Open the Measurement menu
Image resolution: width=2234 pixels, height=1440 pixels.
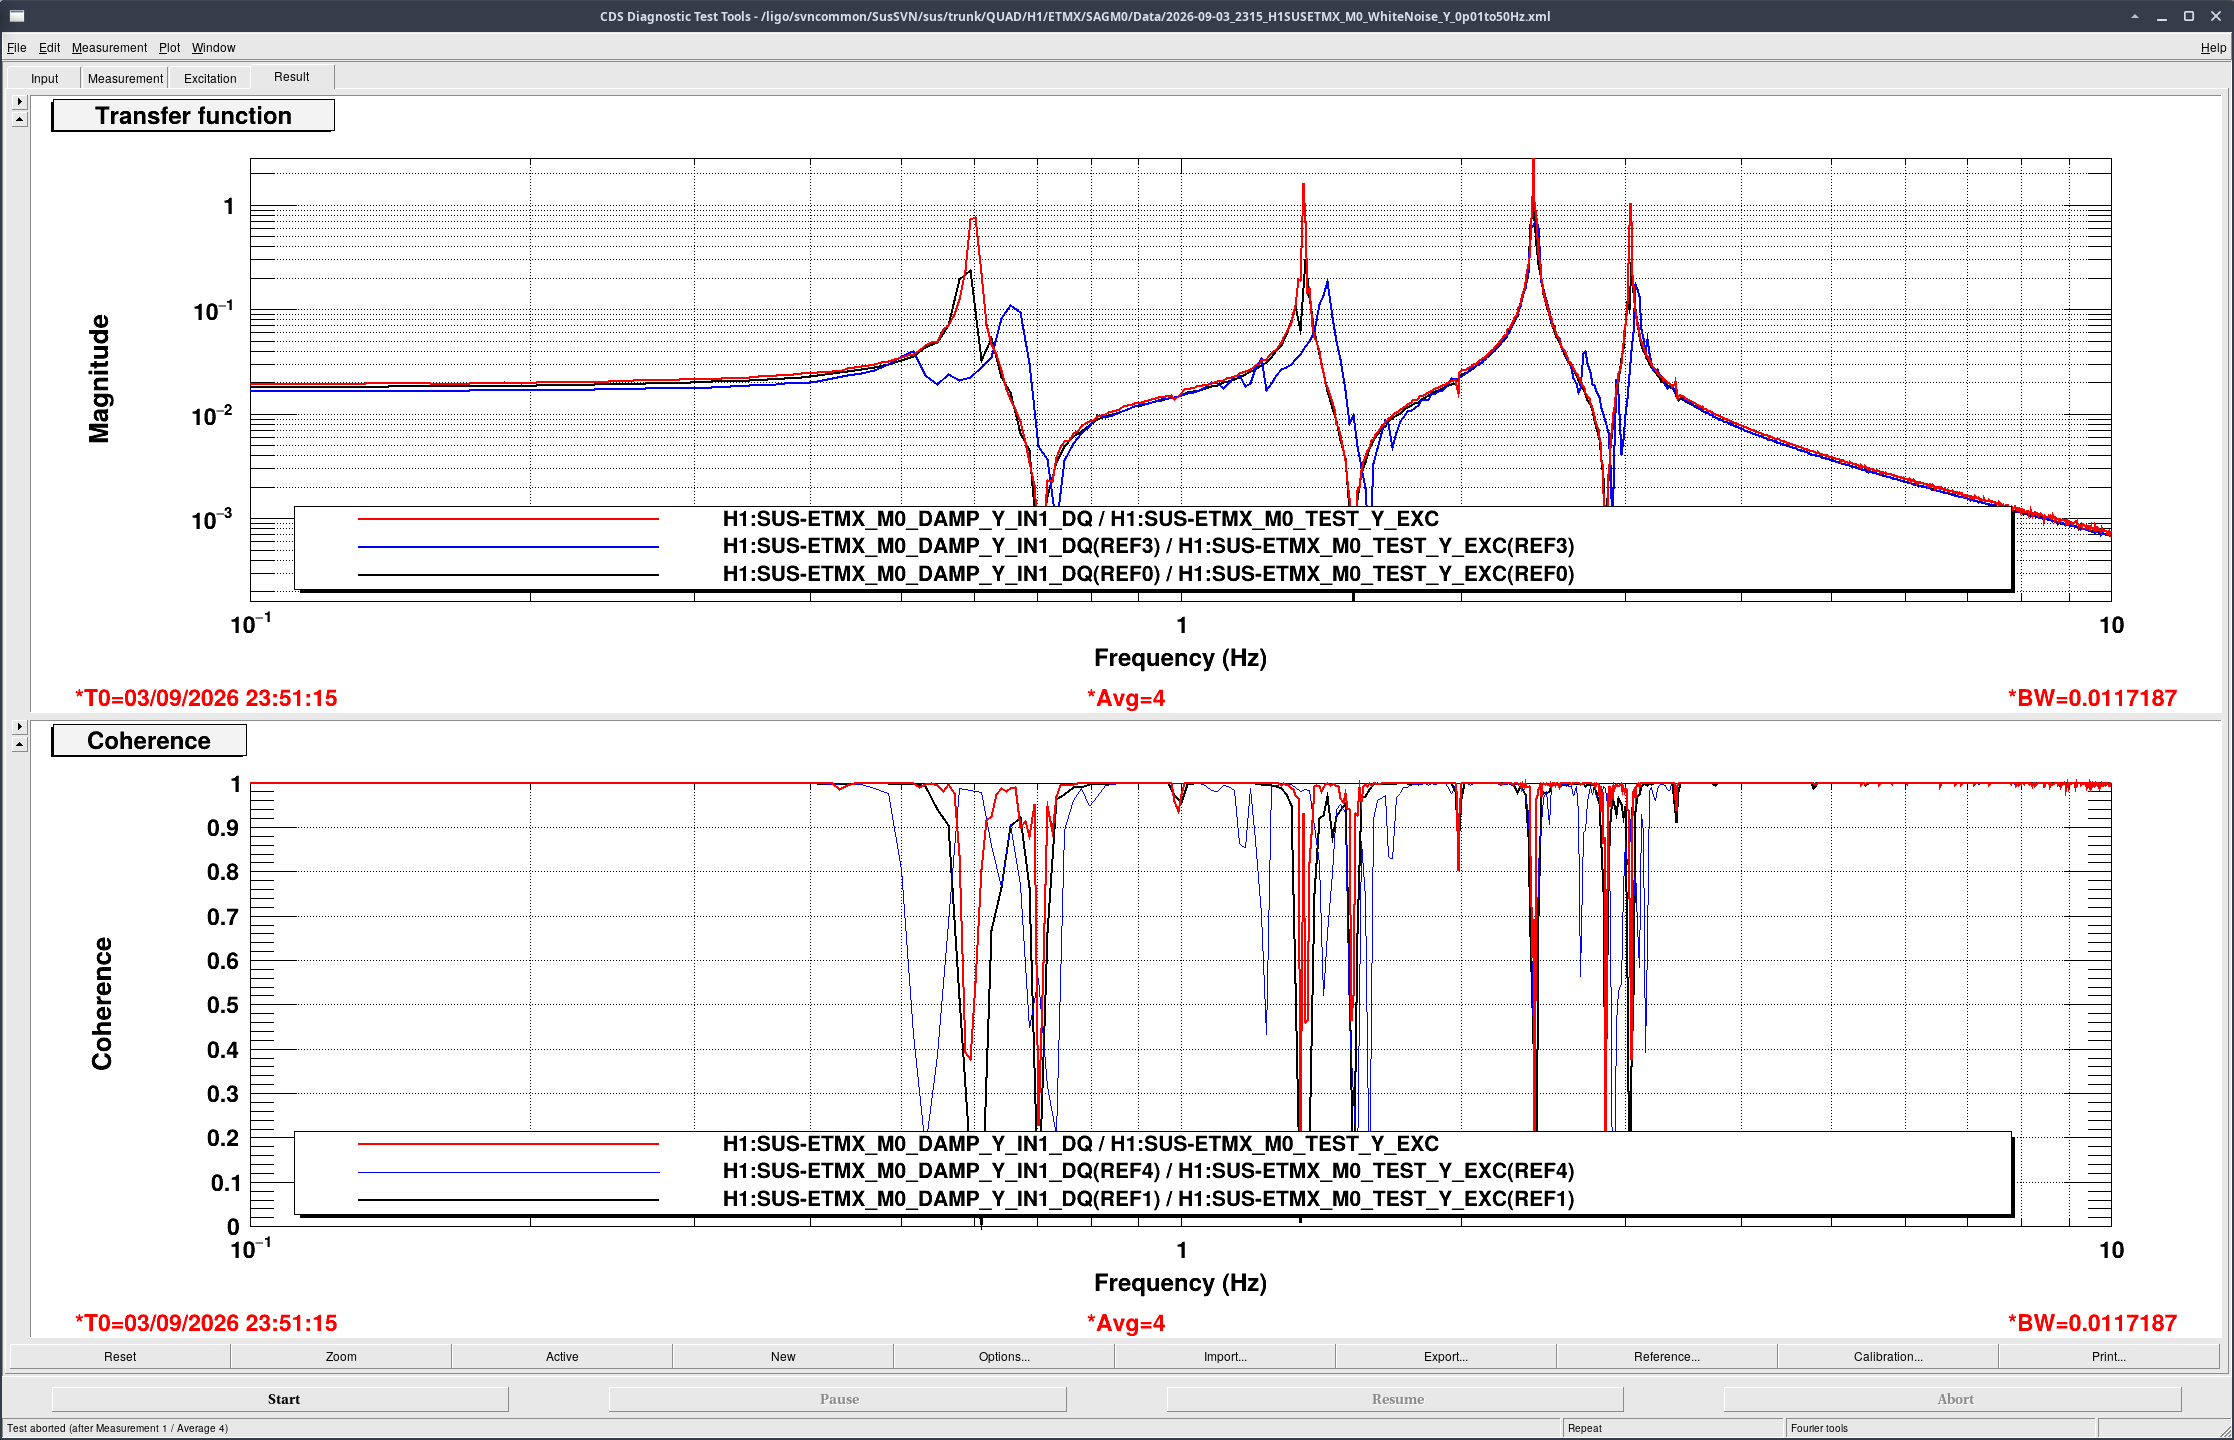[109, 48]
